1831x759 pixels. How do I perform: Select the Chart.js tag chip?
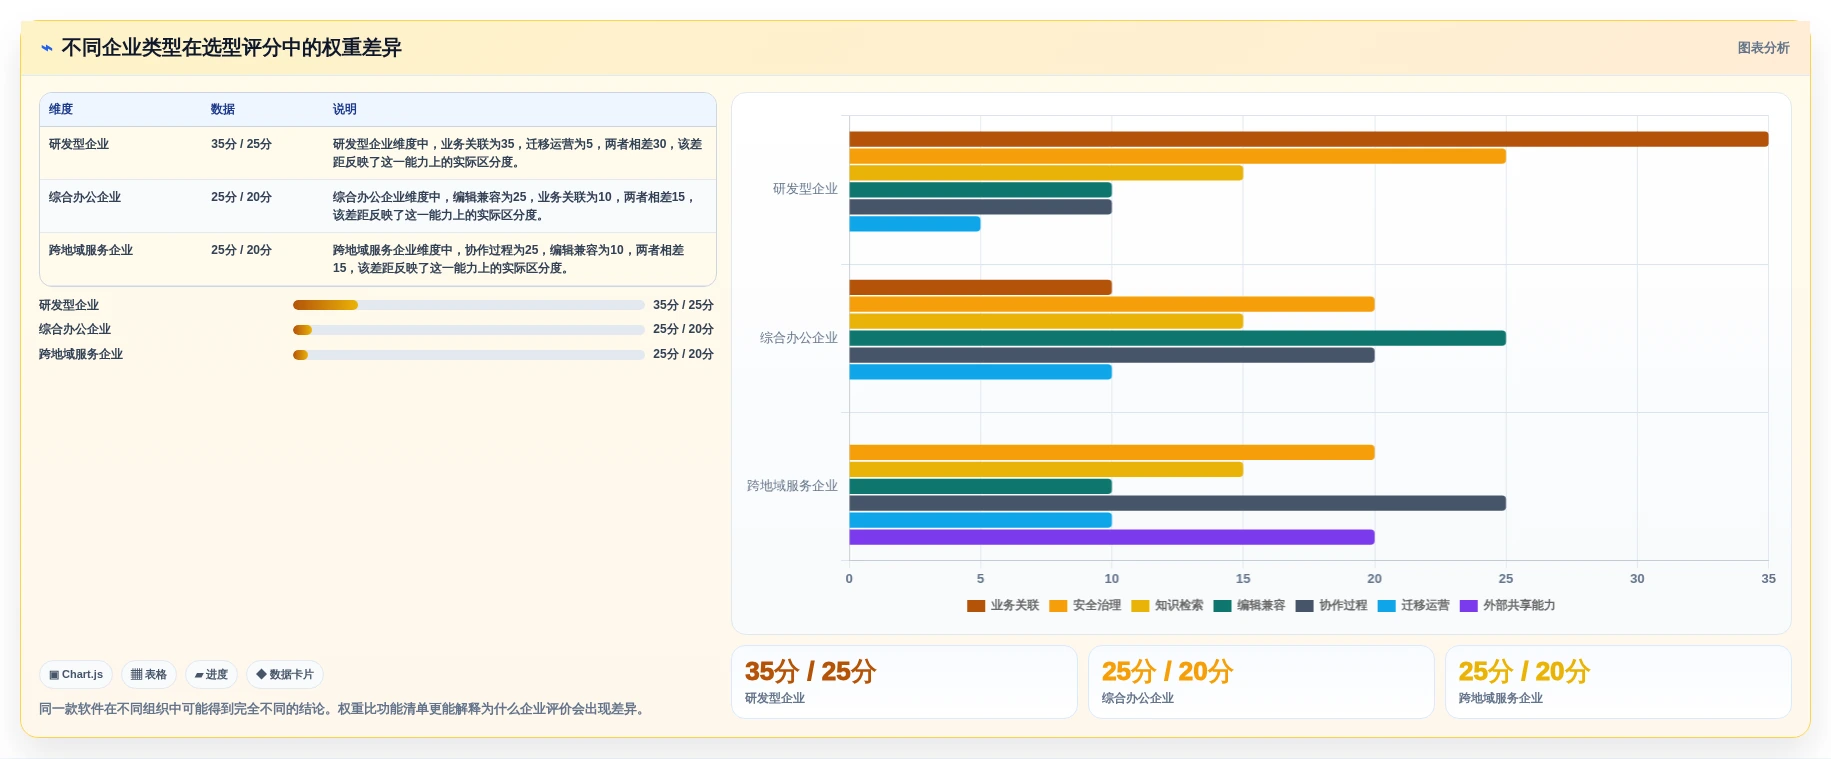pos(76,674)
